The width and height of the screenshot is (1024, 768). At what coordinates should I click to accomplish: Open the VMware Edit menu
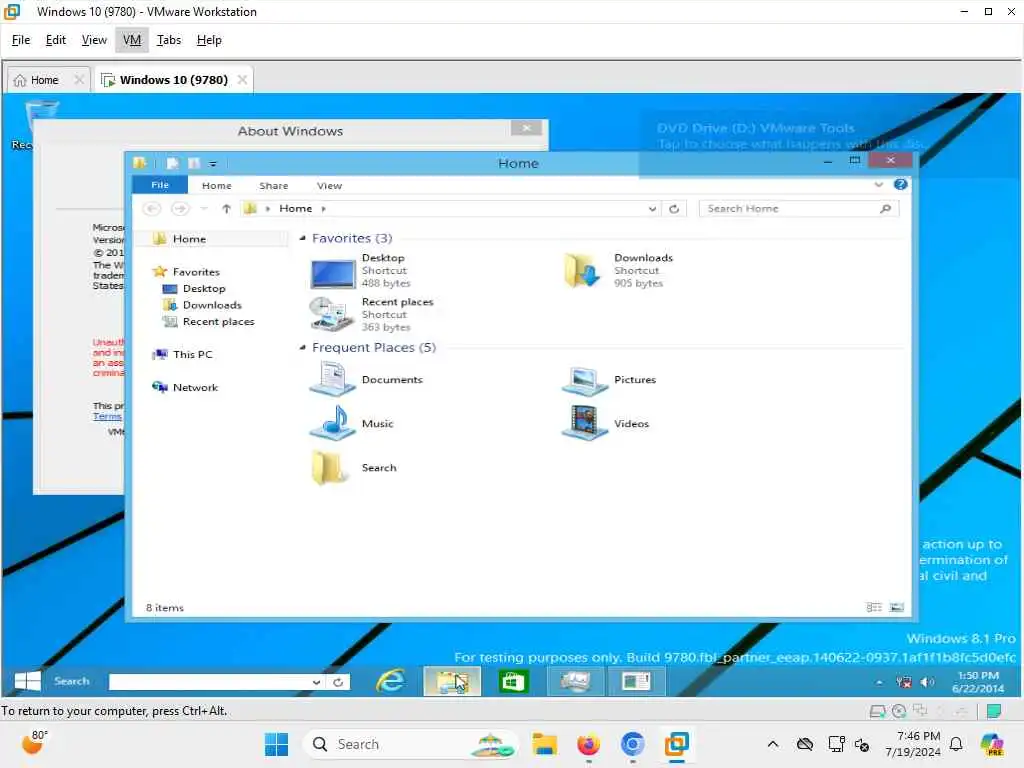tap(56, 40)
